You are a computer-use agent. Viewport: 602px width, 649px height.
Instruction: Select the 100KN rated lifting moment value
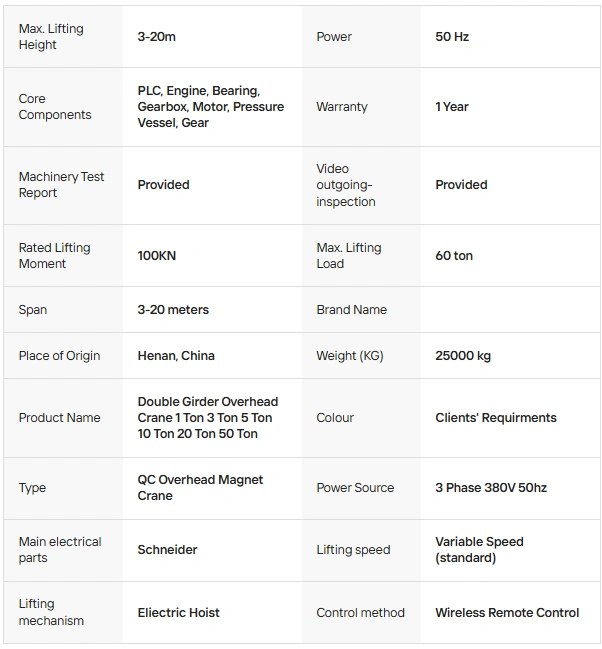point(157,256)
